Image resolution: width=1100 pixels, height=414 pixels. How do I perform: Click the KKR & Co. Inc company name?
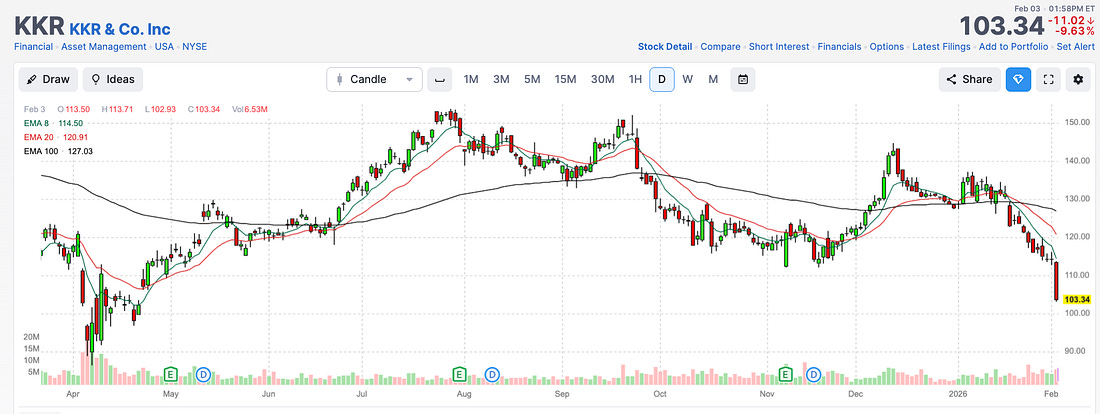119,29
